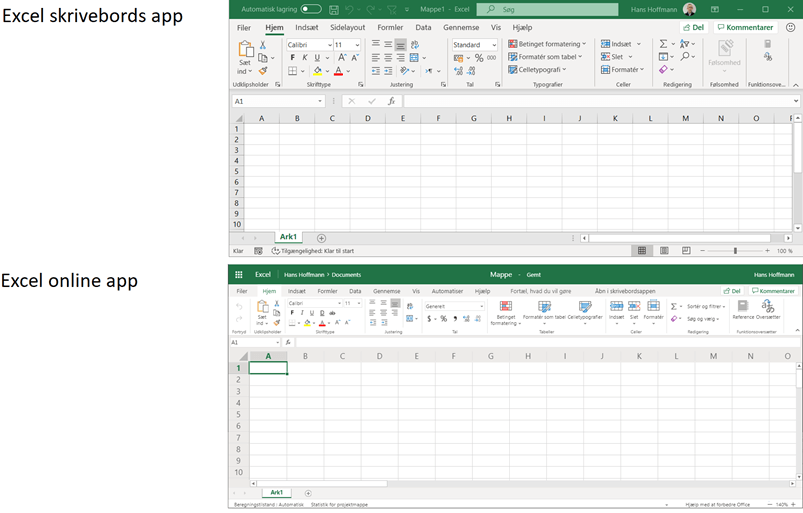Click Slet cells button in desktop Excel
Viewport: 803px width, 513px height.
pyautogui.click(x=612, y=57)
